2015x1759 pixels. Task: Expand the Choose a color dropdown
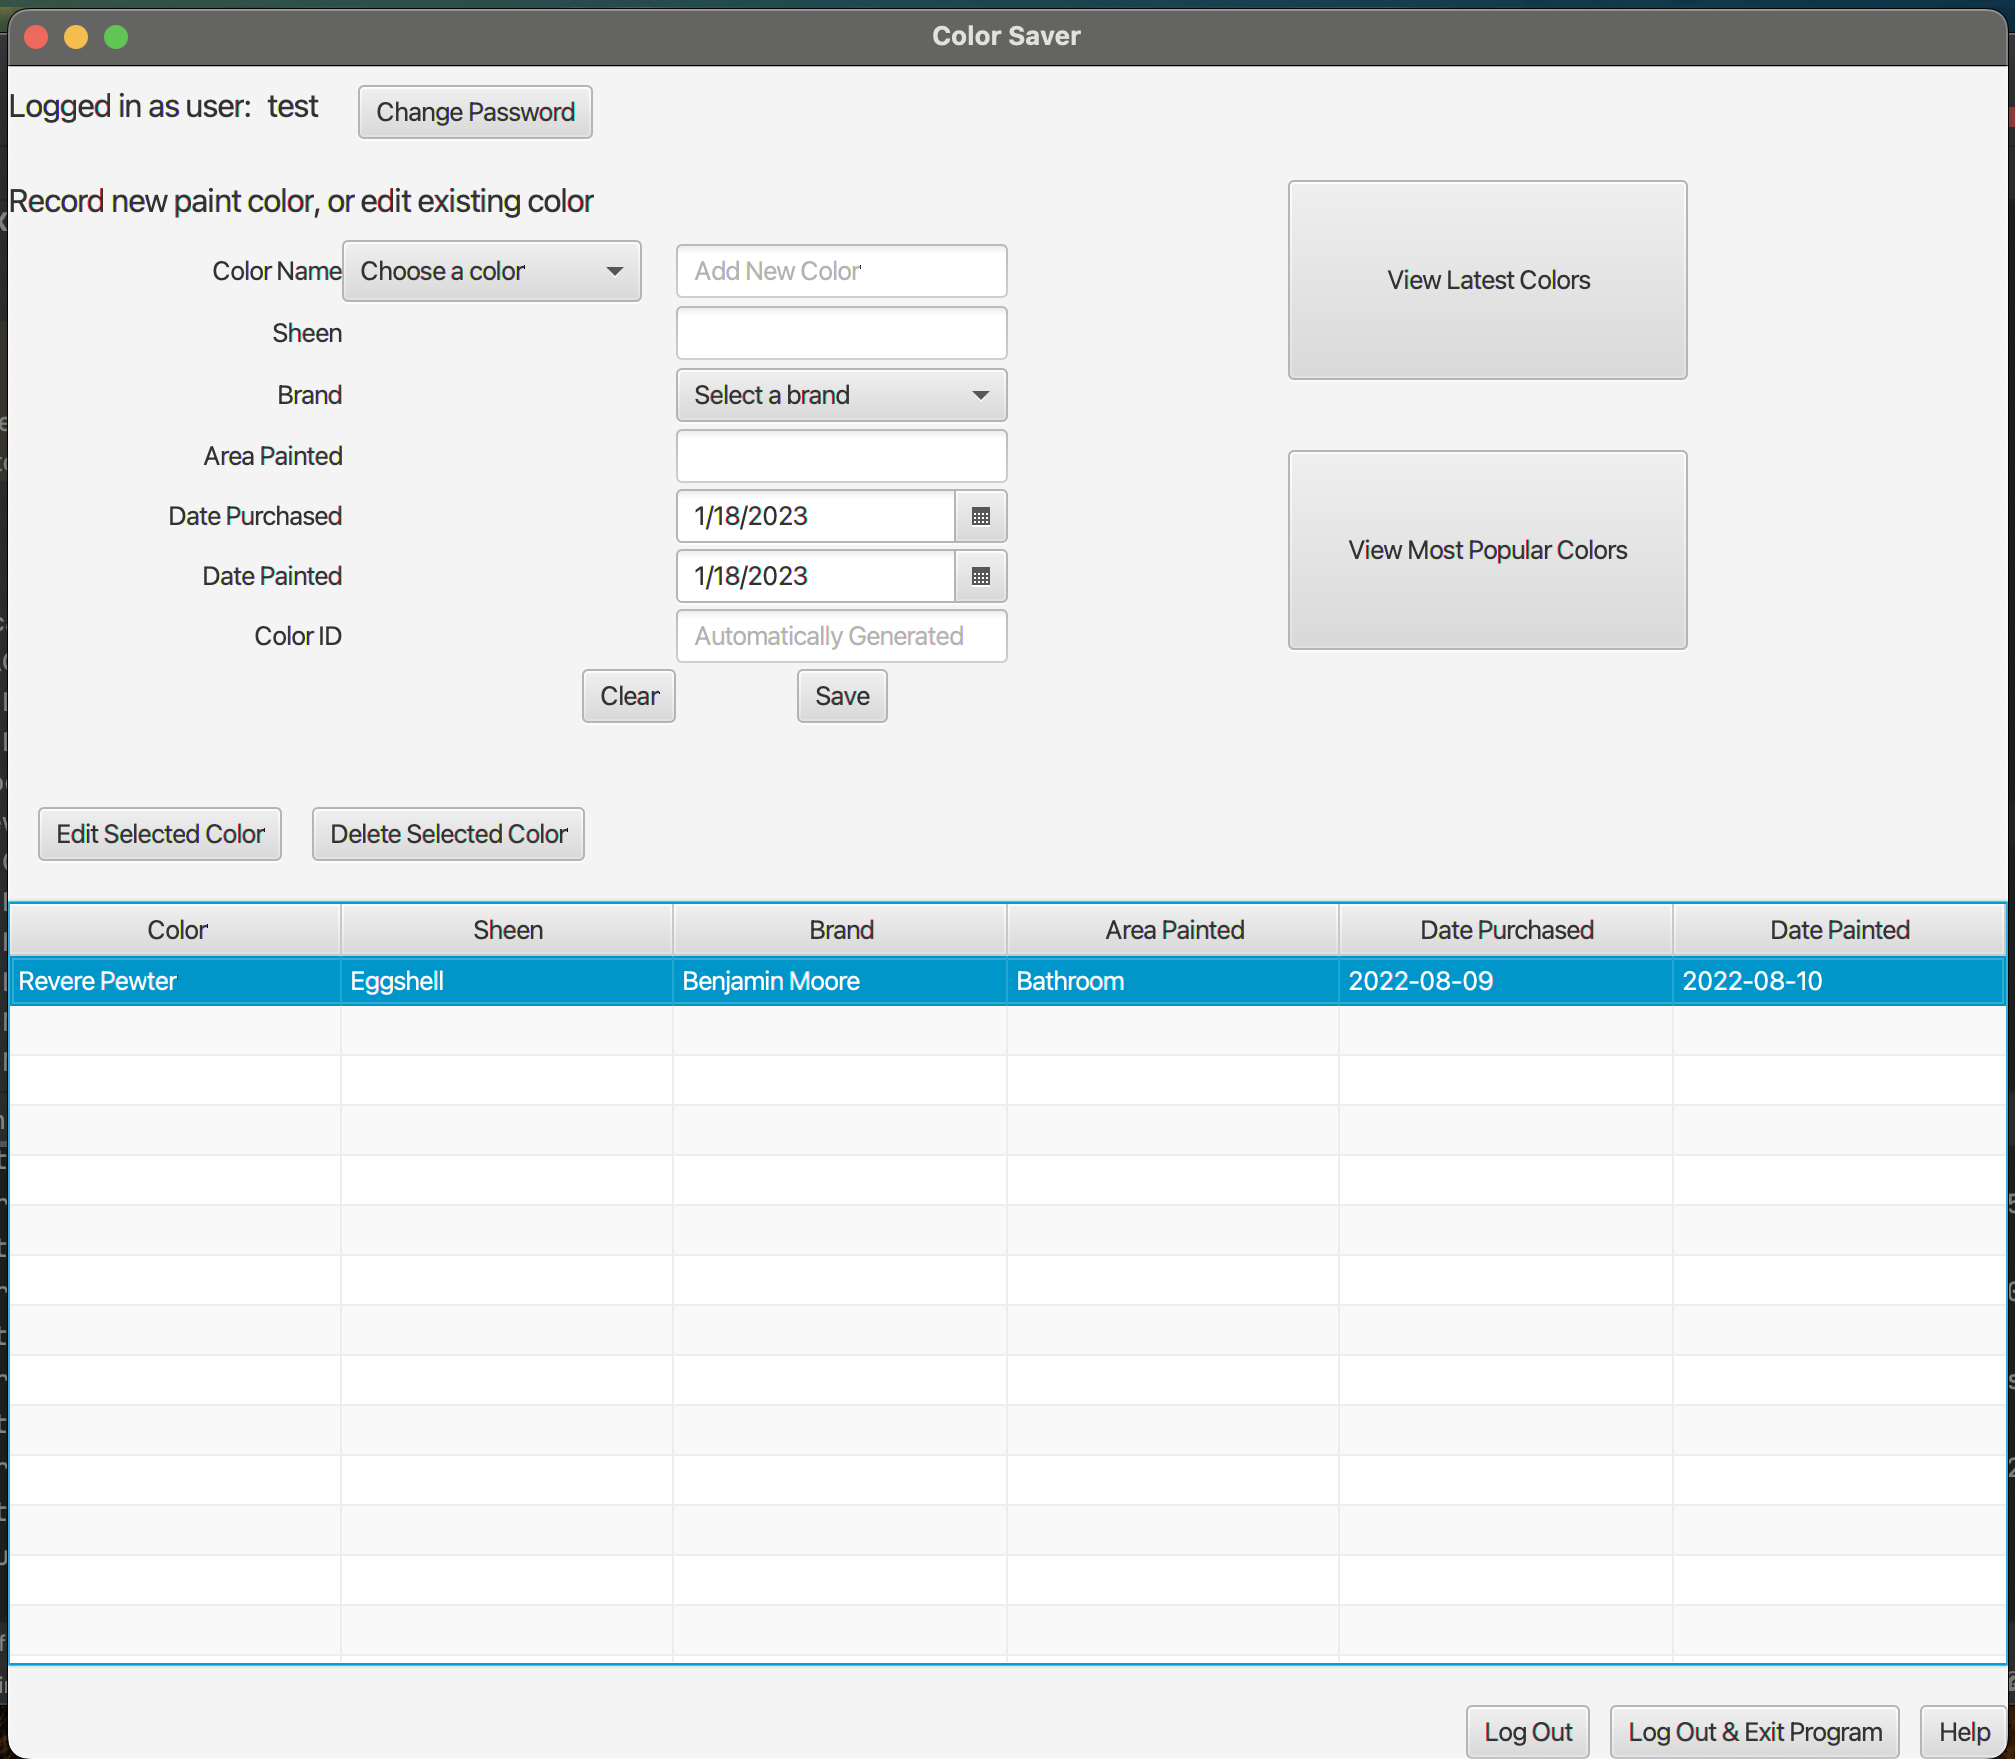[491, 271]
